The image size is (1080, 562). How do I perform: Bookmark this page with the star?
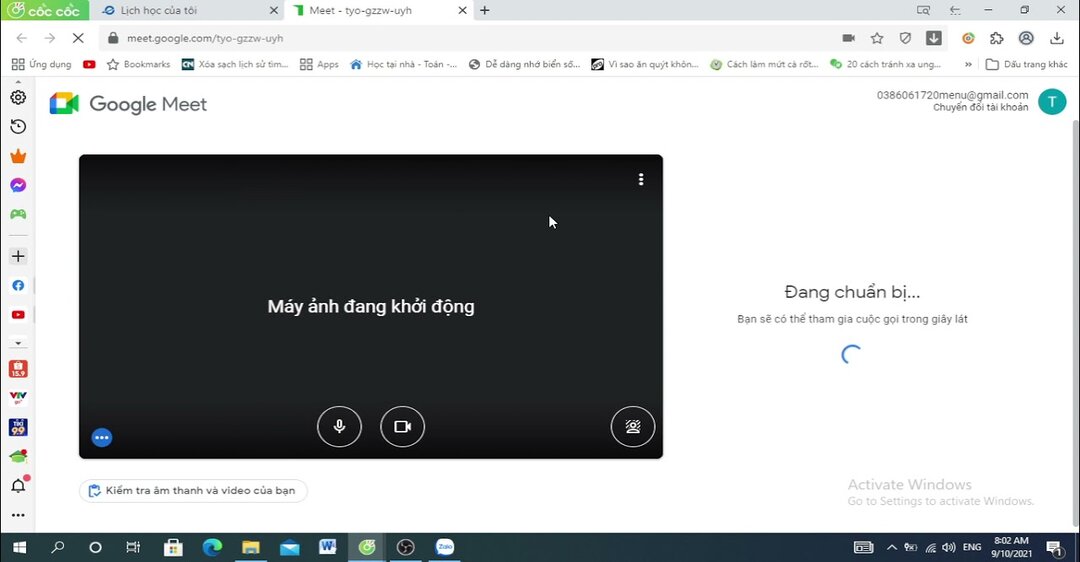(877, 39)
